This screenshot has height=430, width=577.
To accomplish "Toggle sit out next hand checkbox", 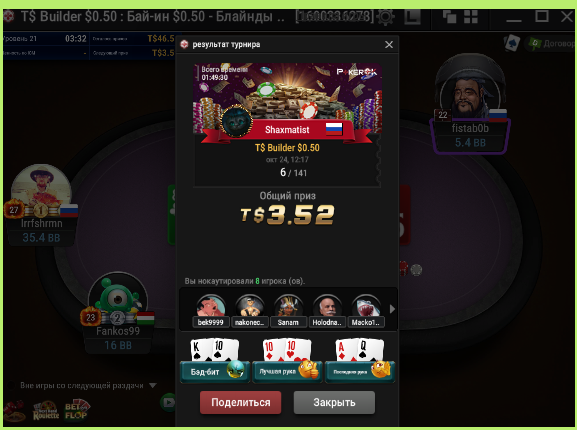I will (12, 385).
